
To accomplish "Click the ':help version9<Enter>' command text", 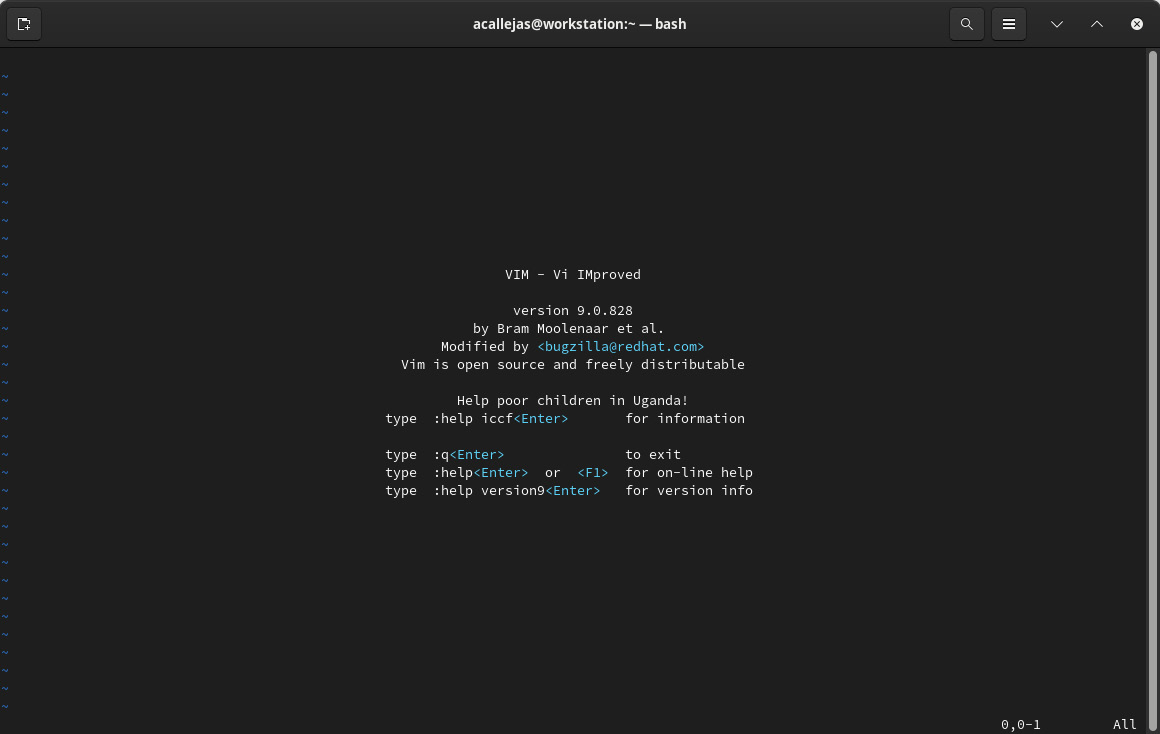I will tap(517, 491).
